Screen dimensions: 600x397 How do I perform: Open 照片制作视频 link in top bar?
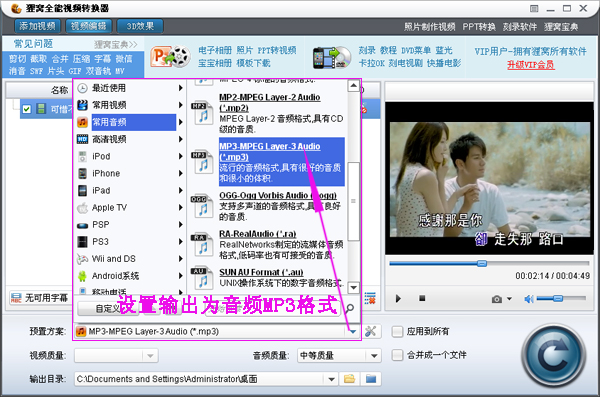[429, 27]
